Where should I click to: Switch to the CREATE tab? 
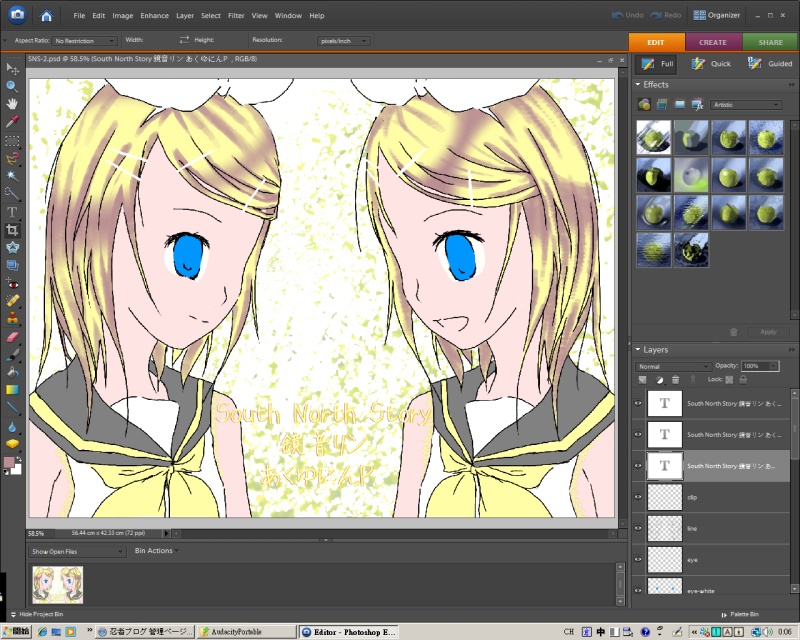coord(713,42)
